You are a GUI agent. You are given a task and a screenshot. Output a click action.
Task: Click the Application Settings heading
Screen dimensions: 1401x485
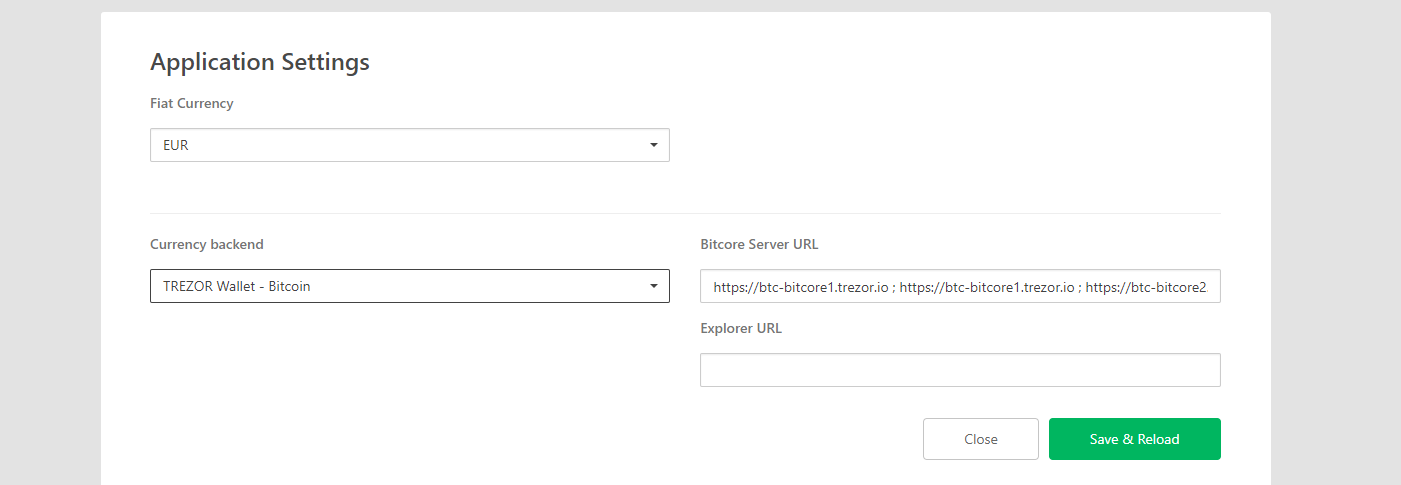tap(260, 62)
